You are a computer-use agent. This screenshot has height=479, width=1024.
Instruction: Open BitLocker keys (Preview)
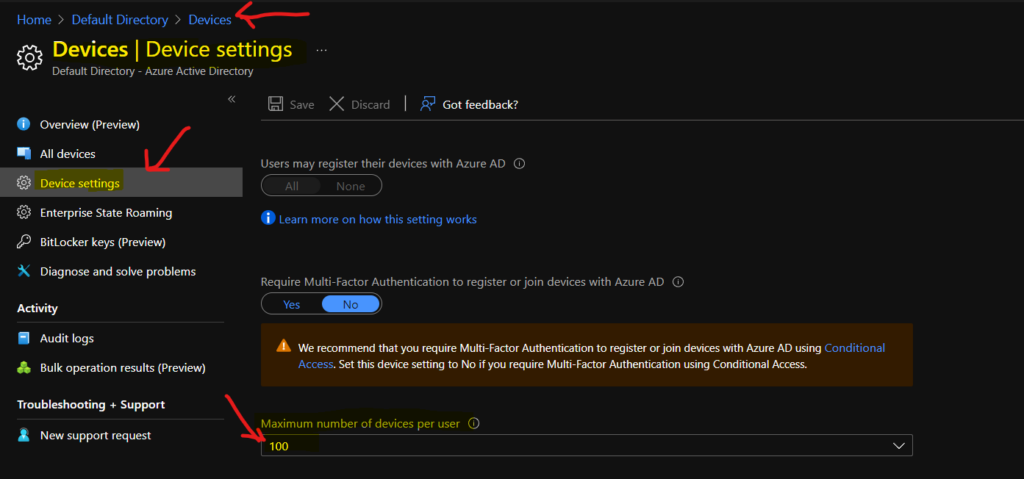[x=103, y=242]
